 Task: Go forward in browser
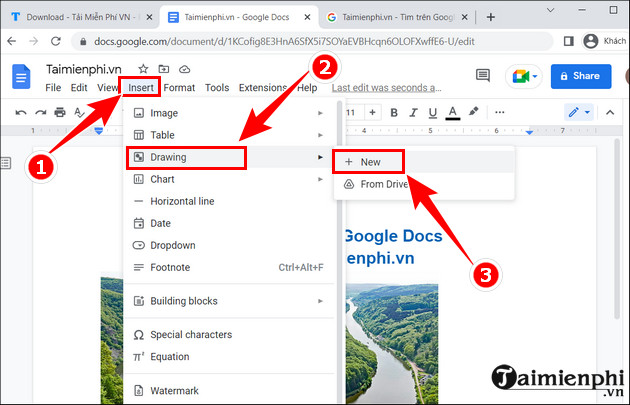(34, 41)
